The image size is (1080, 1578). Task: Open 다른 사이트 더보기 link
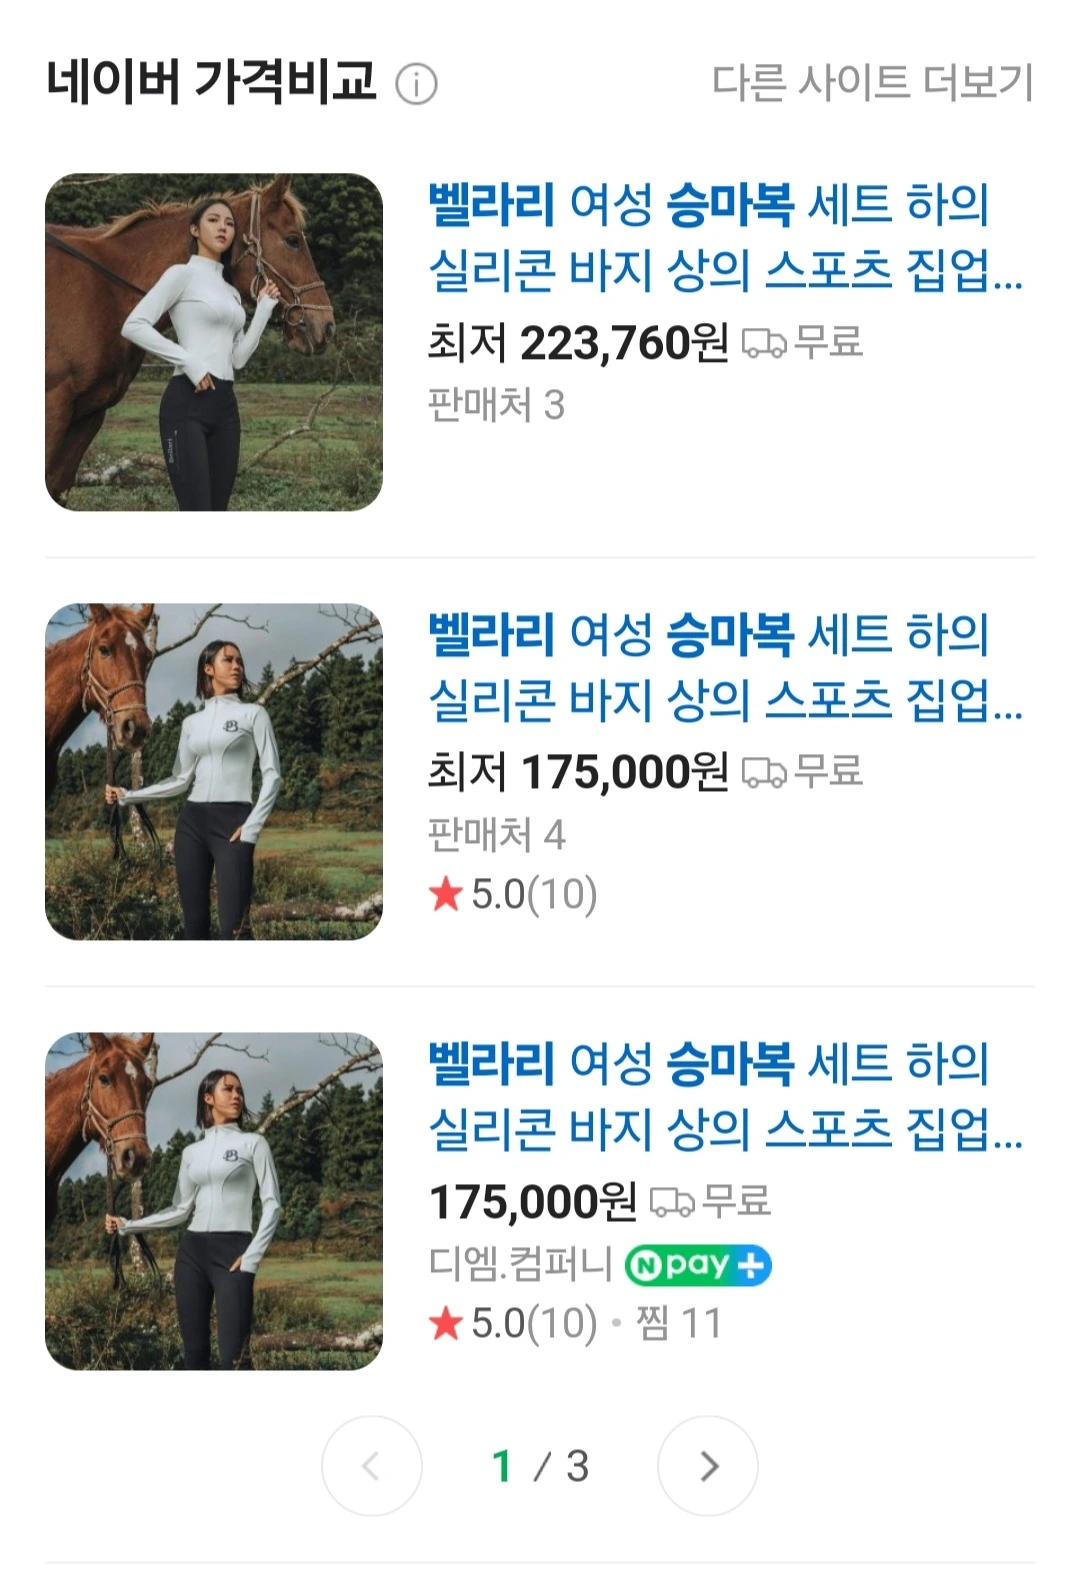click(x=872, y=83)
